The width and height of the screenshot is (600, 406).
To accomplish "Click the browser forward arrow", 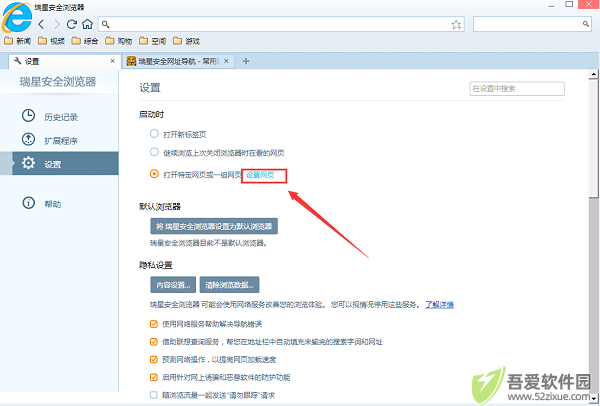I will [x=57, y=24].
